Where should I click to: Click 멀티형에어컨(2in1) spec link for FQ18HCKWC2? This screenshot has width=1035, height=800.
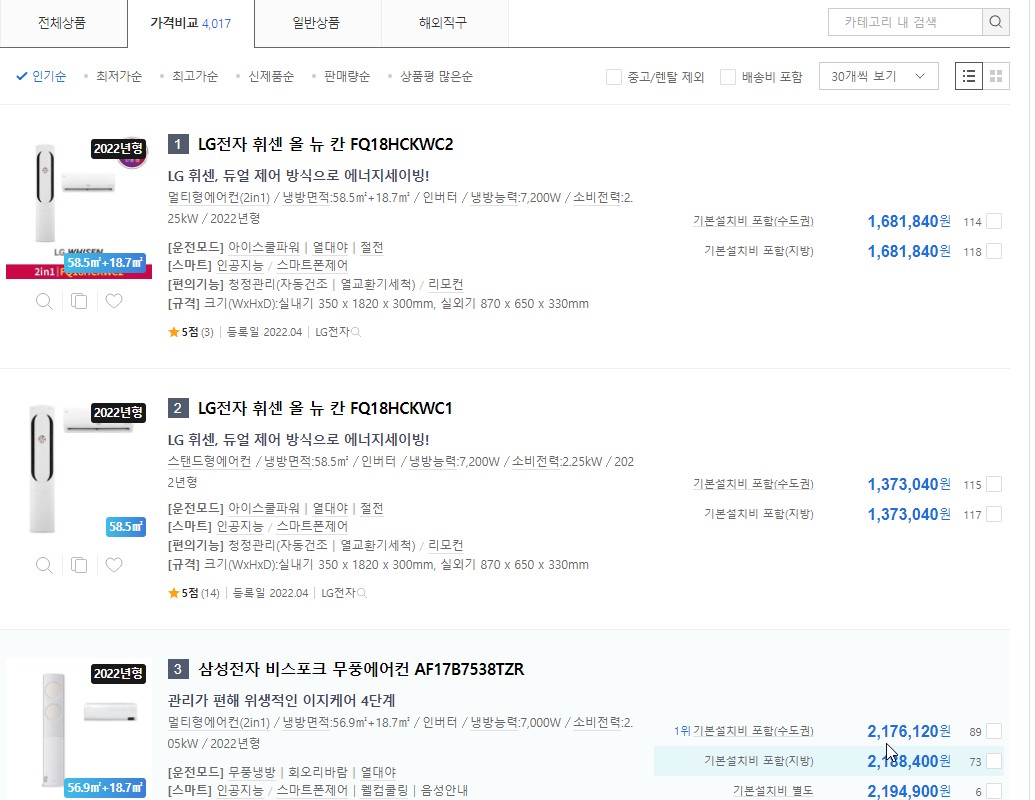click(219, 197)
